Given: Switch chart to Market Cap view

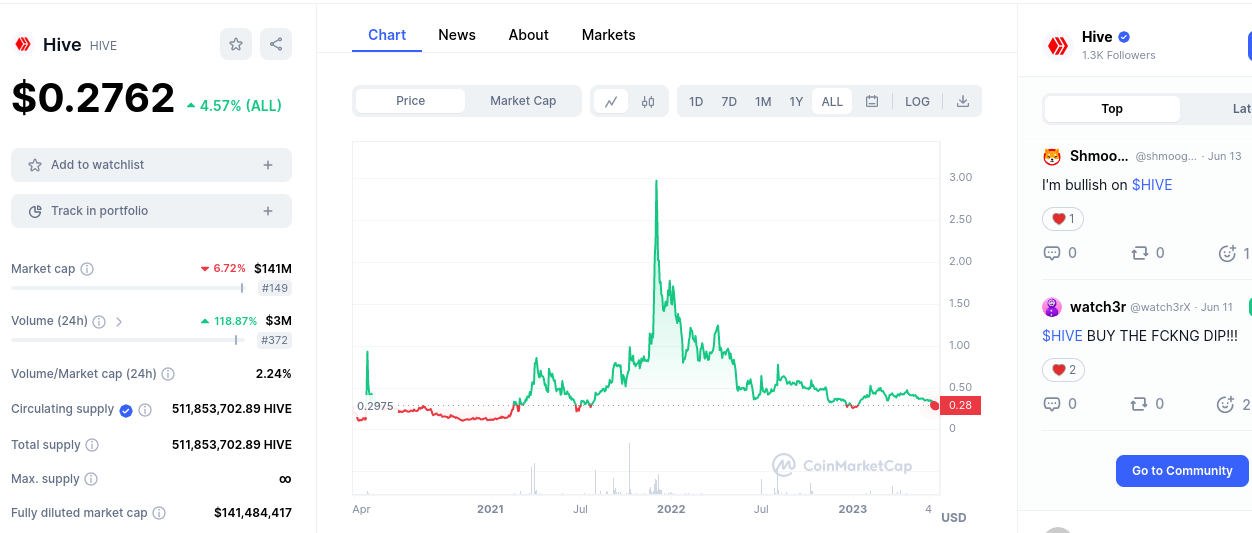Looking at the screenshot, I should [523, 101].
